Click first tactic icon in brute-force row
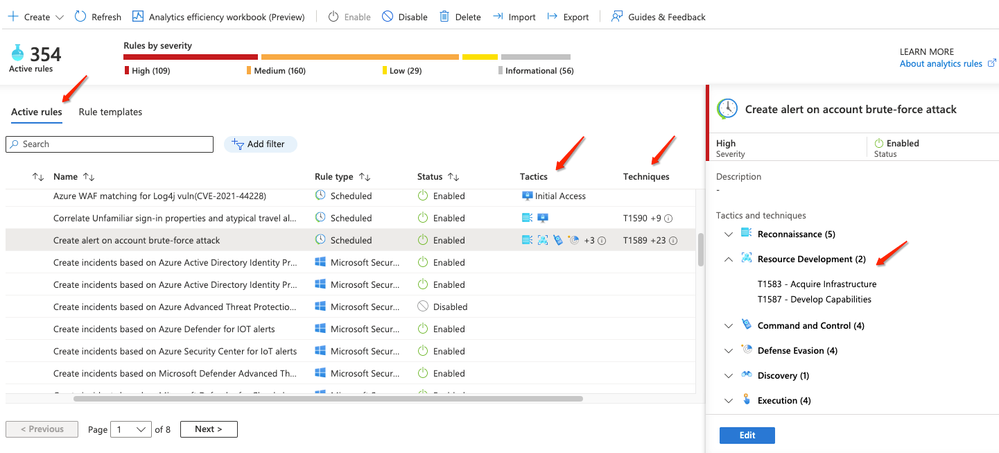 (527, 240)
